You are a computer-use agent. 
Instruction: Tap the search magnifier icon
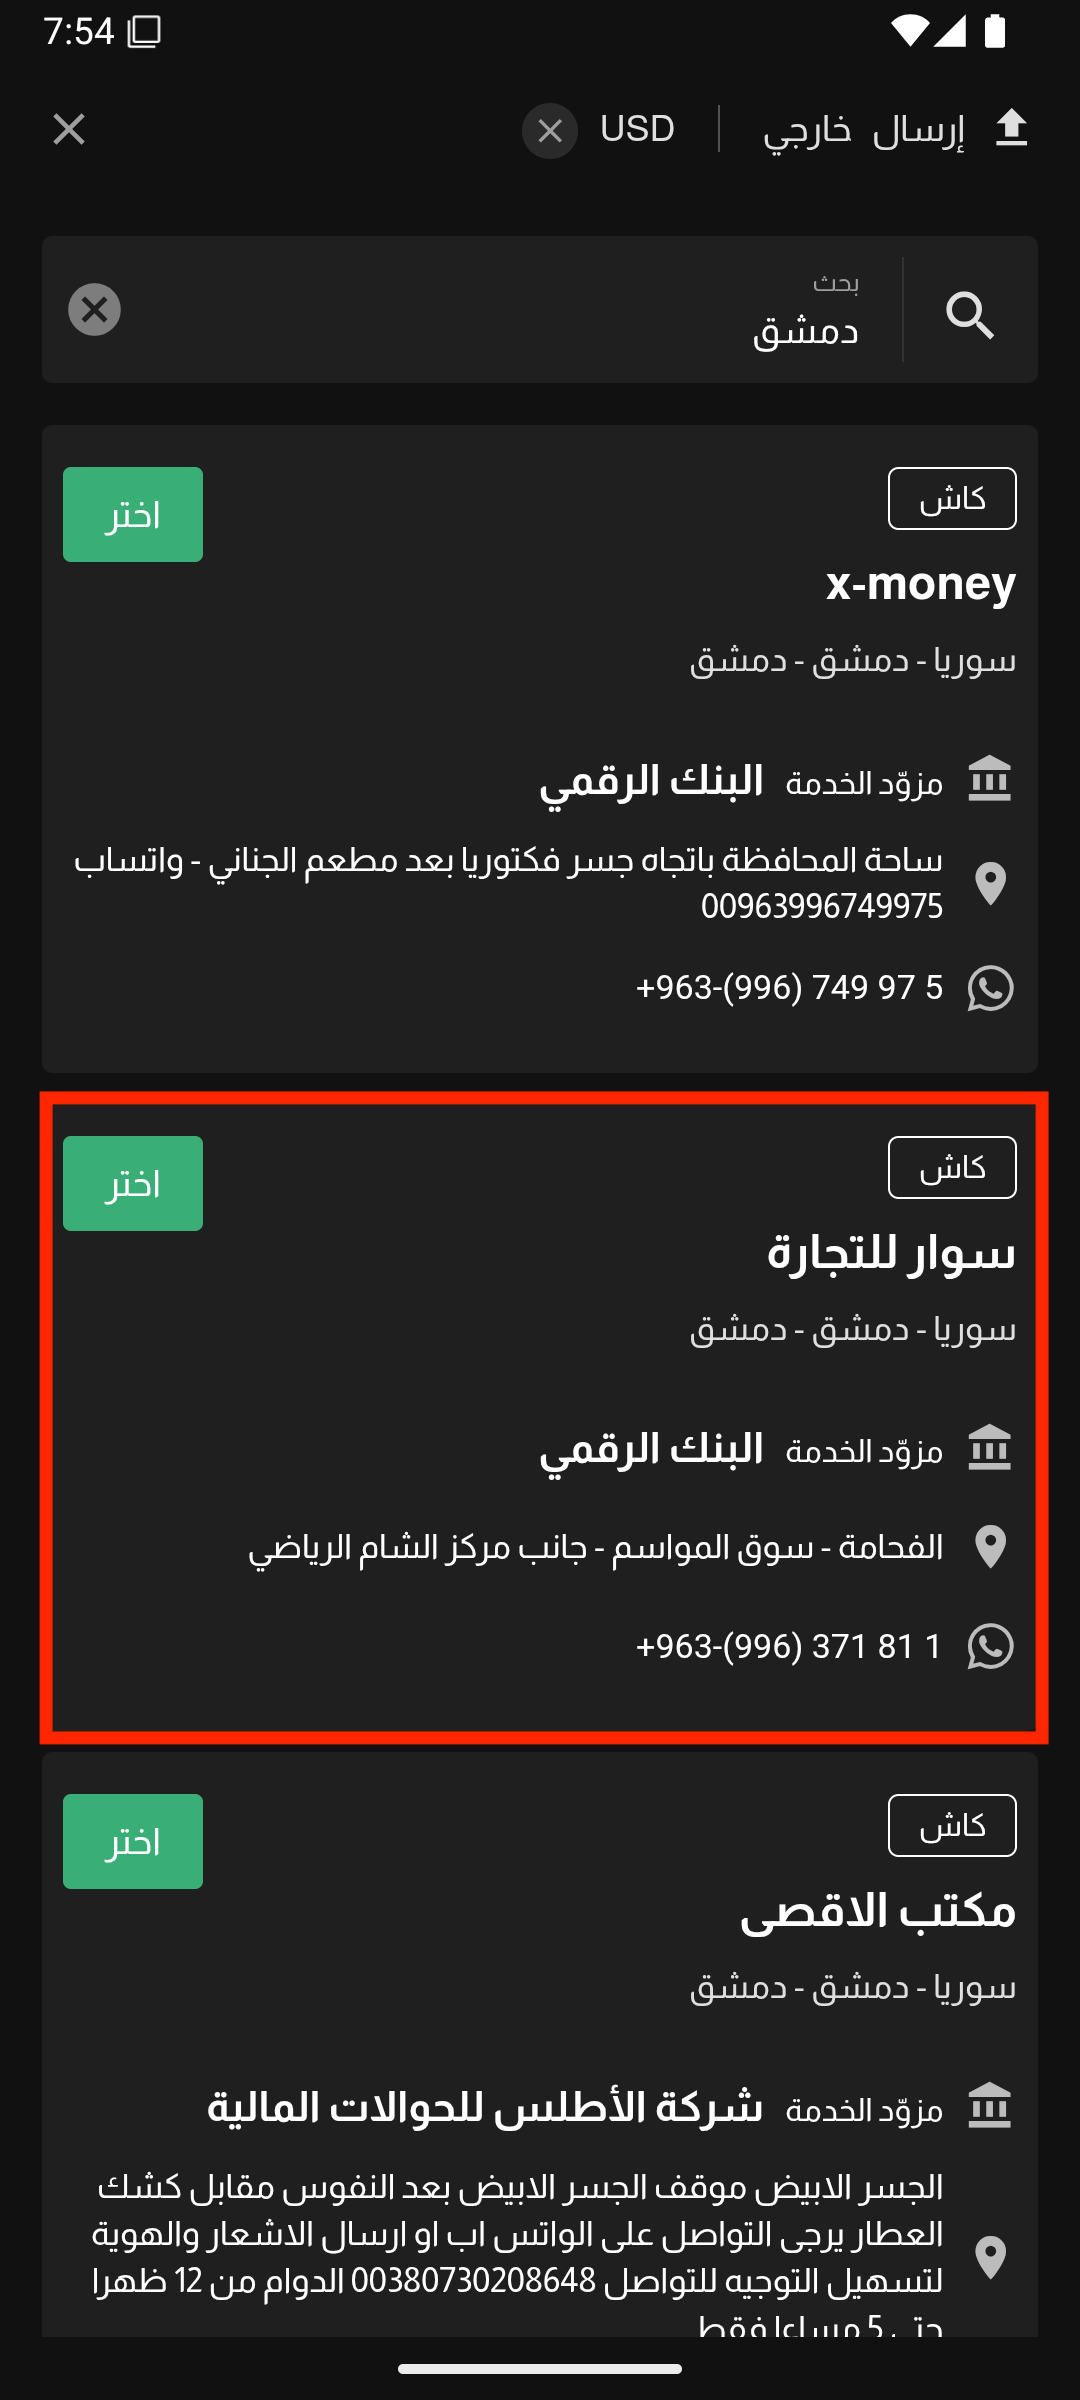[x=970, y=316]
